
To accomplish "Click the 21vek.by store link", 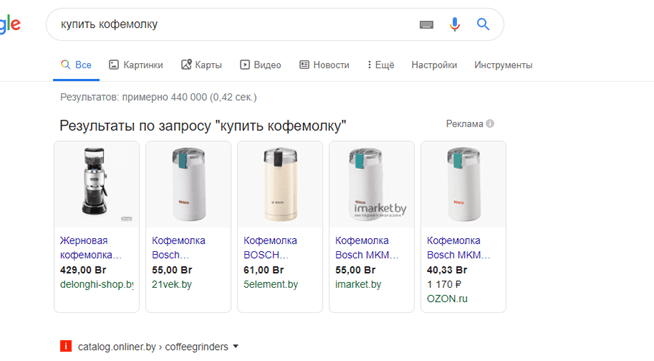I will point(171,285).
